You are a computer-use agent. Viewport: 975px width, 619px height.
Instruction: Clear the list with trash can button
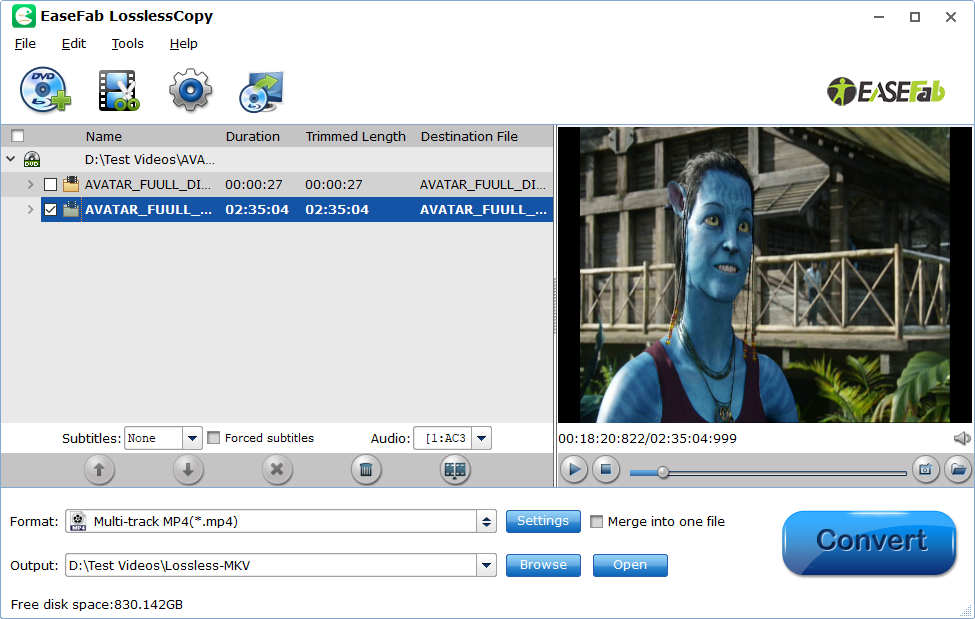pyautogui.click(x=366, y=470)
